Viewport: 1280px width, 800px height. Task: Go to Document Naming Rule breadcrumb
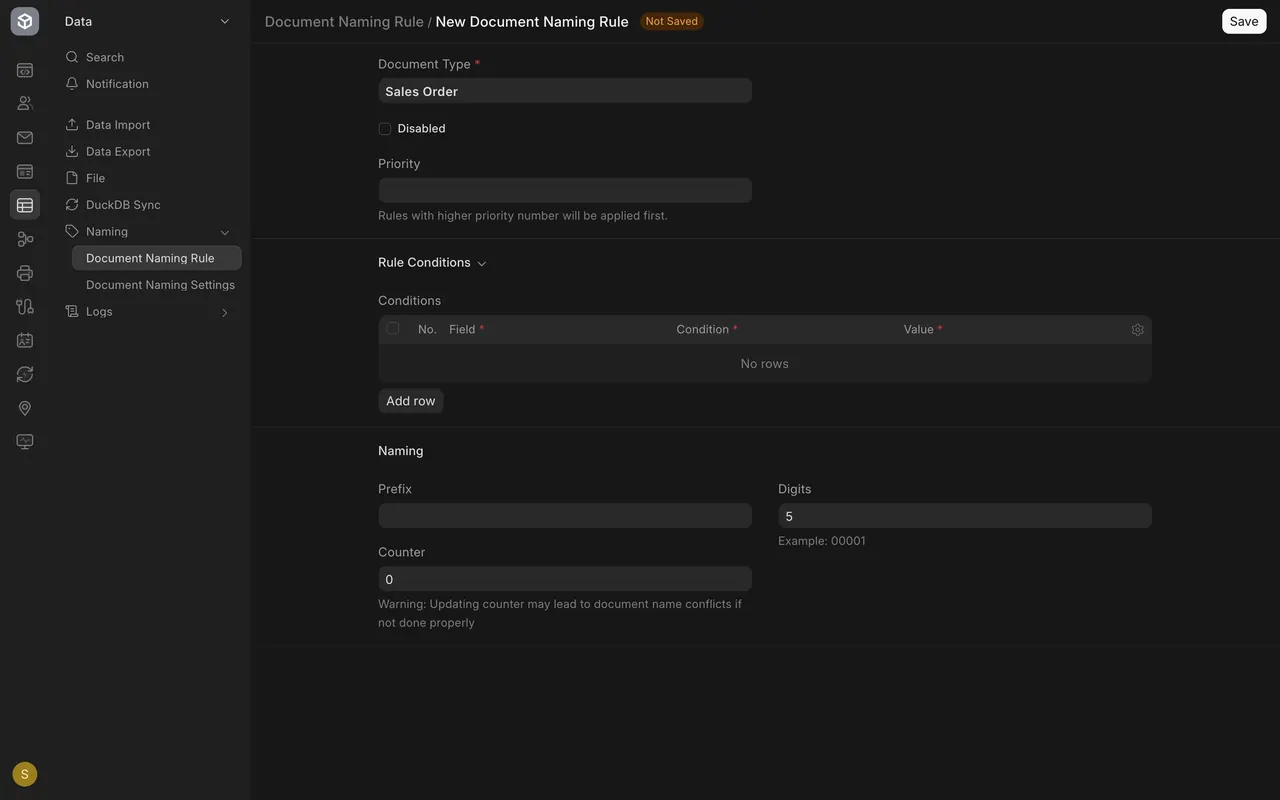(x=344, y=21)
